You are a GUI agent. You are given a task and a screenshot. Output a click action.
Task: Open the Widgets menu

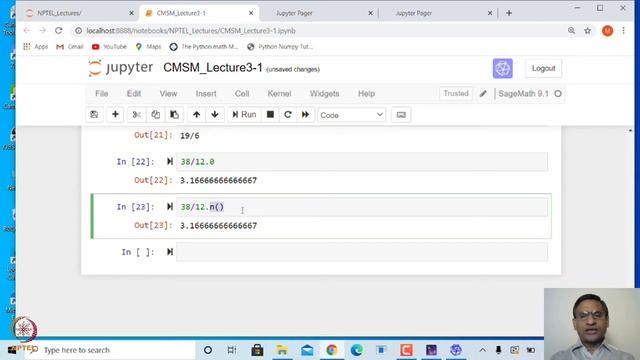pyautogui.click(x=324, y=93)
